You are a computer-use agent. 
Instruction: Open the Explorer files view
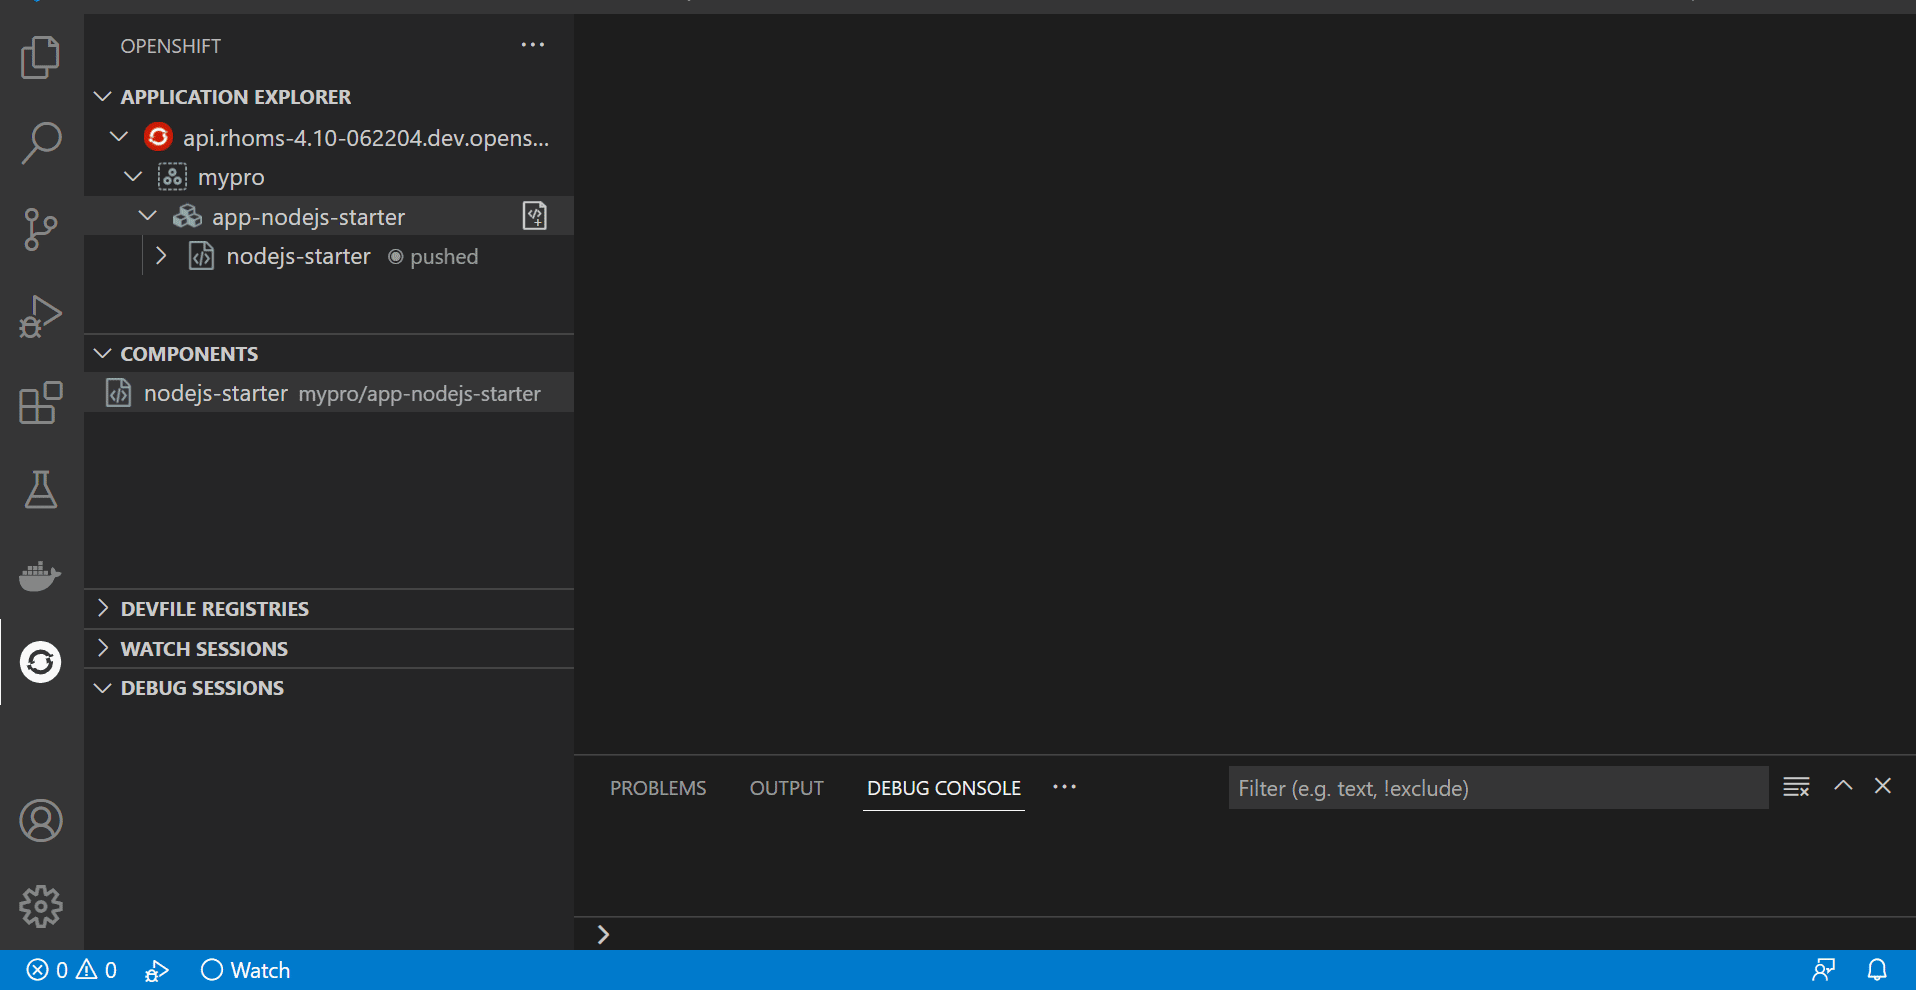[41, 57]
